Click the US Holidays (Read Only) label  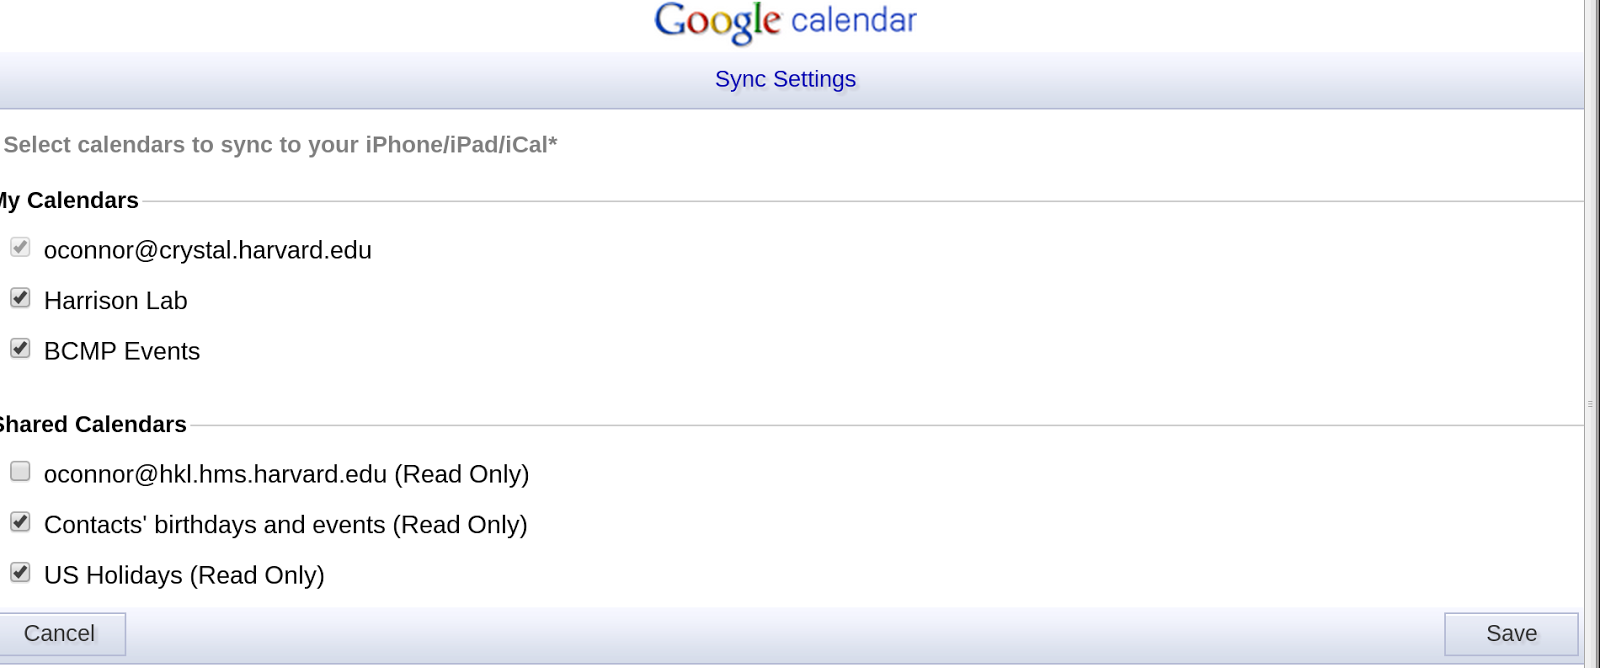point(184,575)
